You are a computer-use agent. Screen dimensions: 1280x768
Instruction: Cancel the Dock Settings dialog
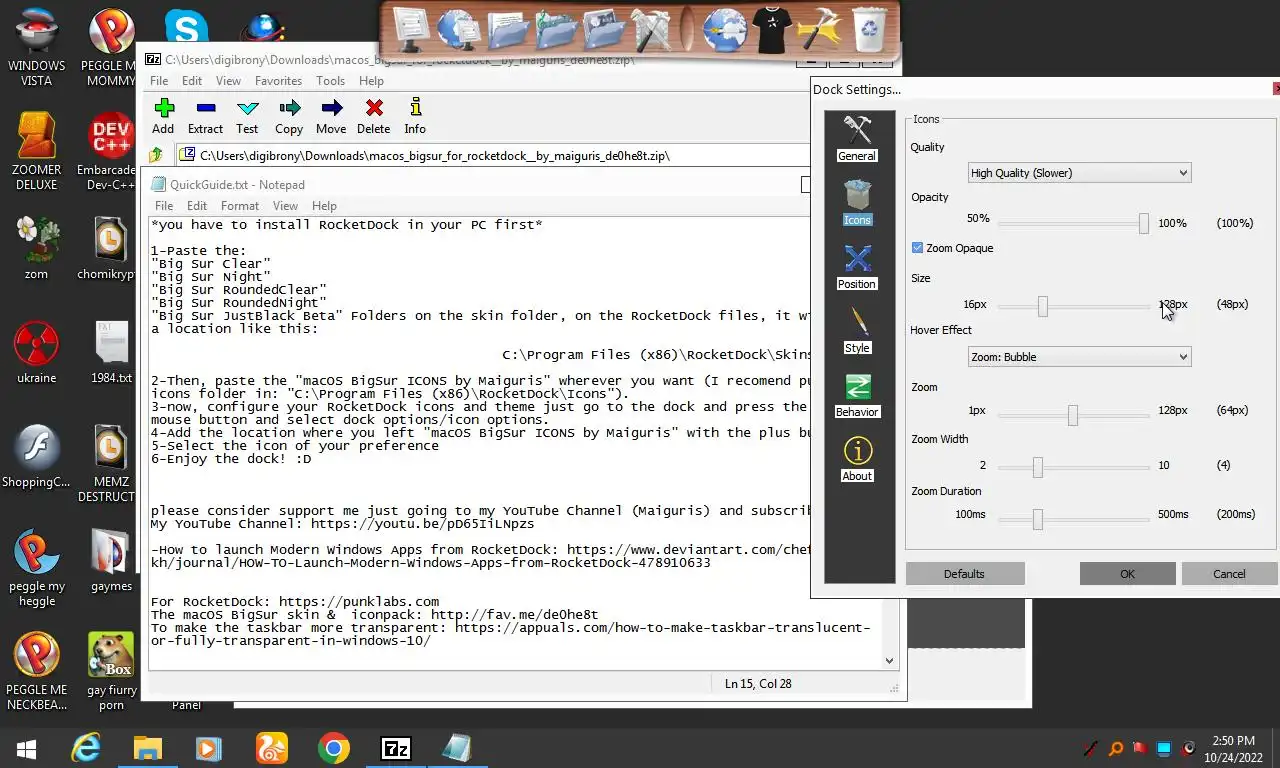click(x=1229, y=574)
